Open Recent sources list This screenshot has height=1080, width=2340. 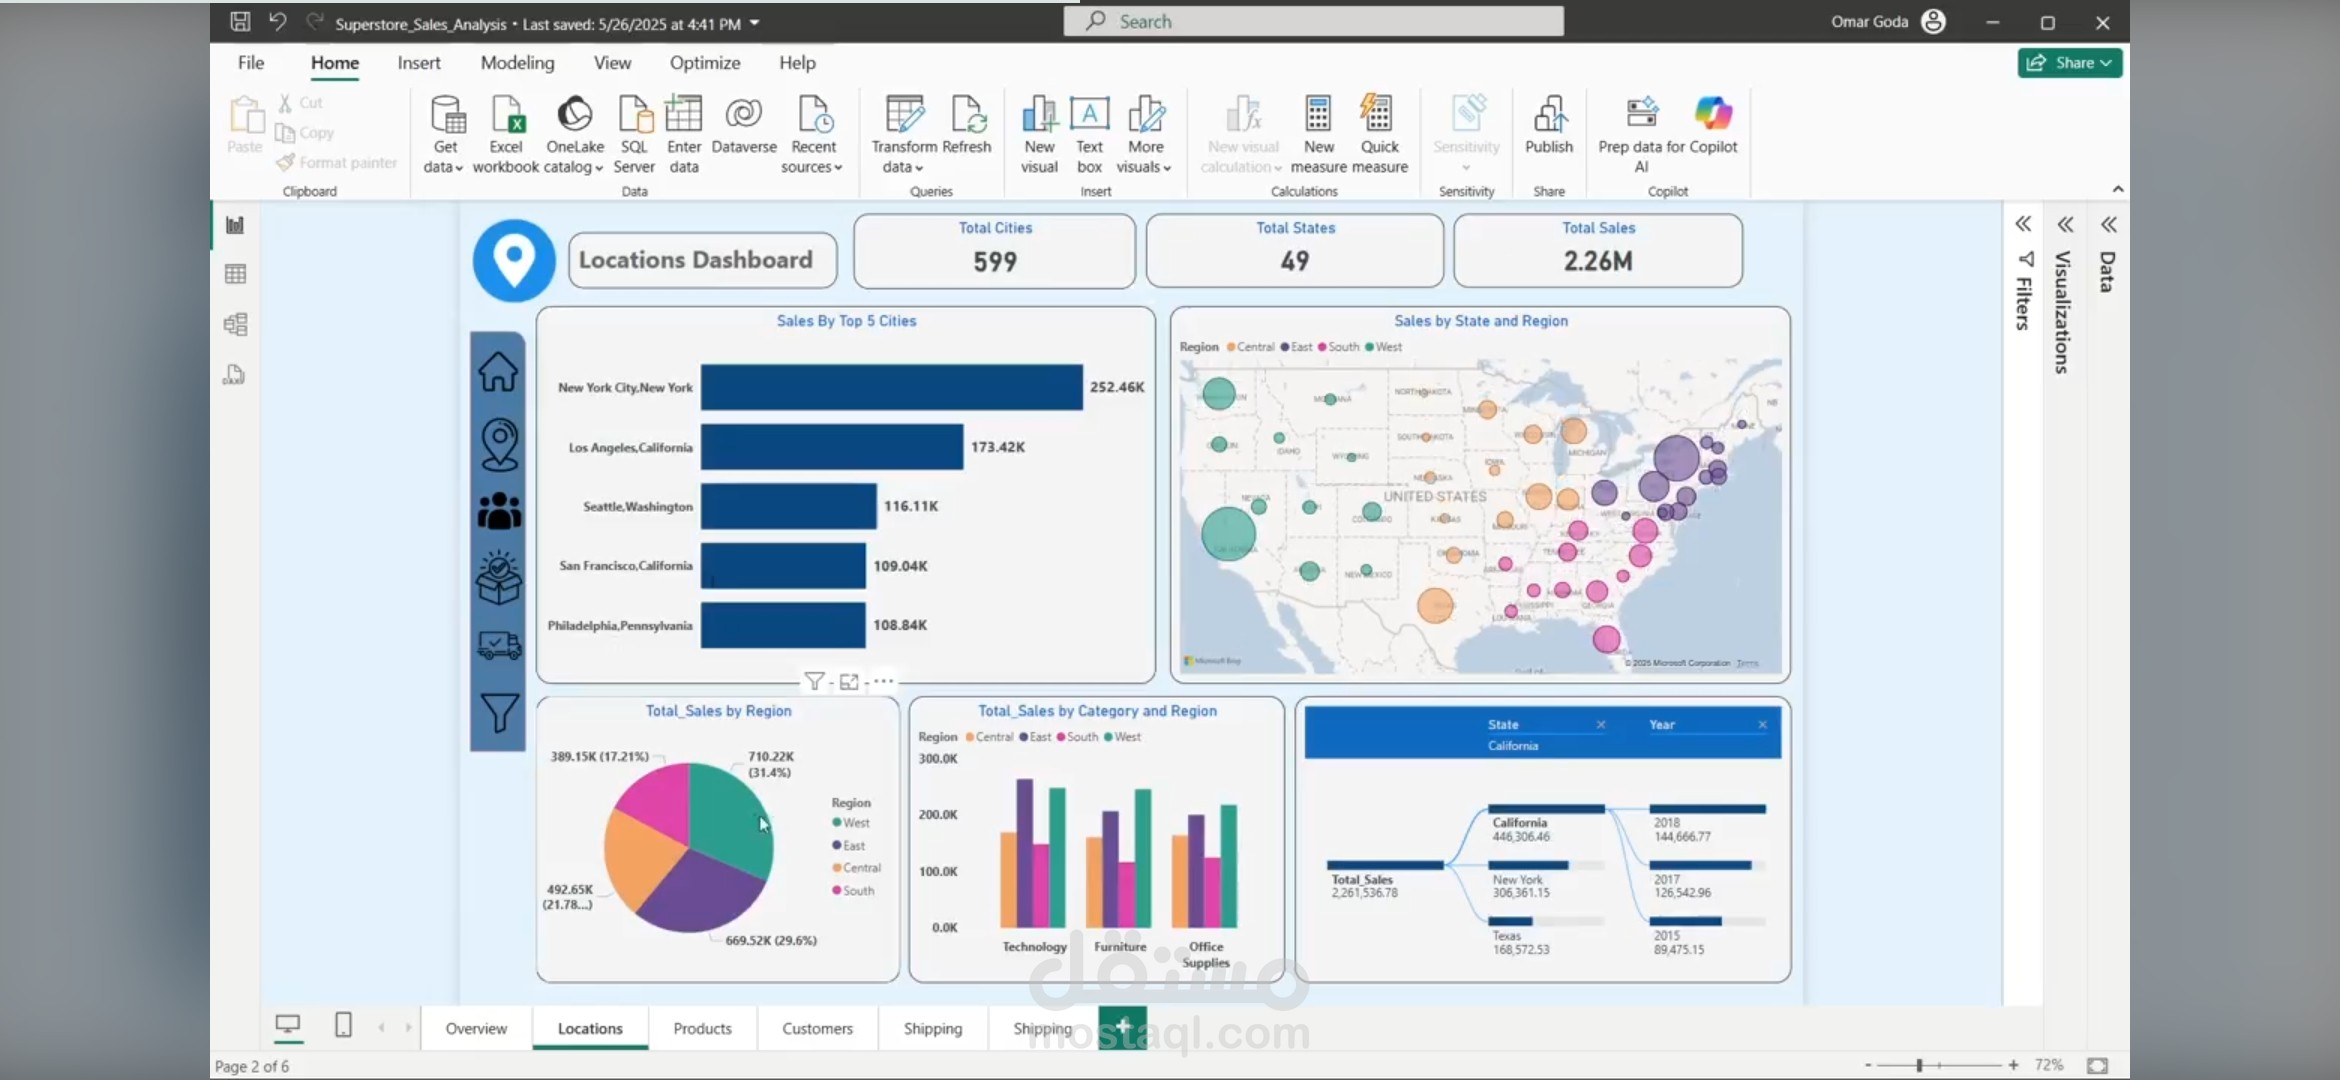813,135
